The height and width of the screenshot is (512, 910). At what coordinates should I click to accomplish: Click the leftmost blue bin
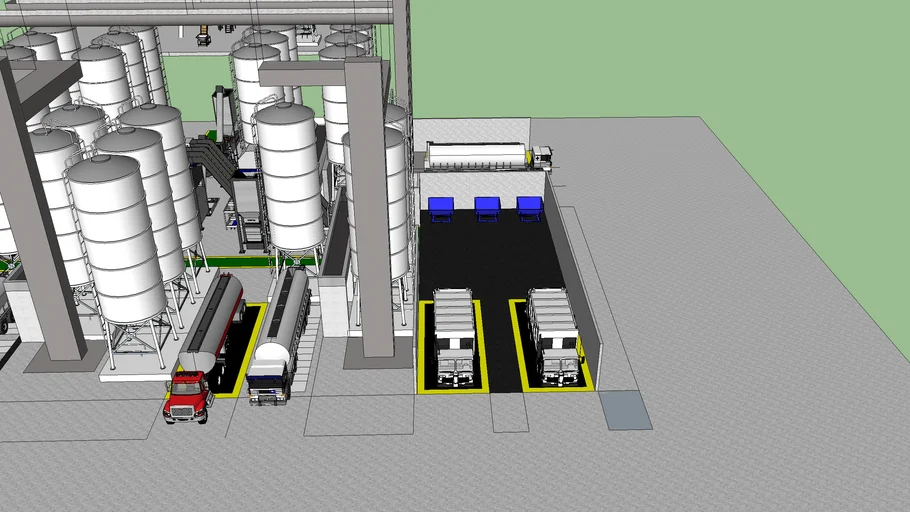coord(441,207)
